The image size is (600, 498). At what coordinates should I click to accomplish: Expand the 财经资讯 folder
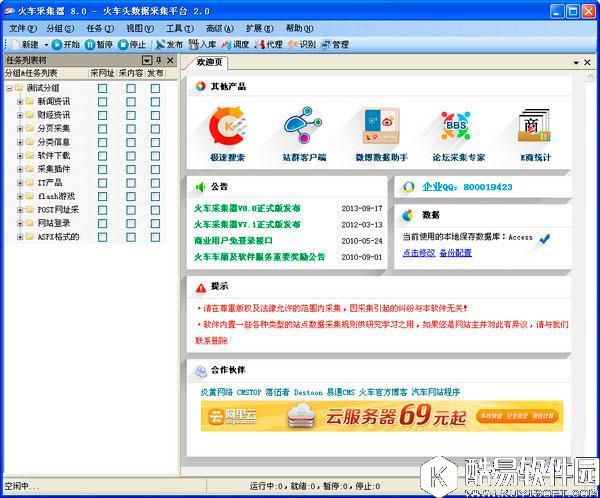(x=20, y=115)
